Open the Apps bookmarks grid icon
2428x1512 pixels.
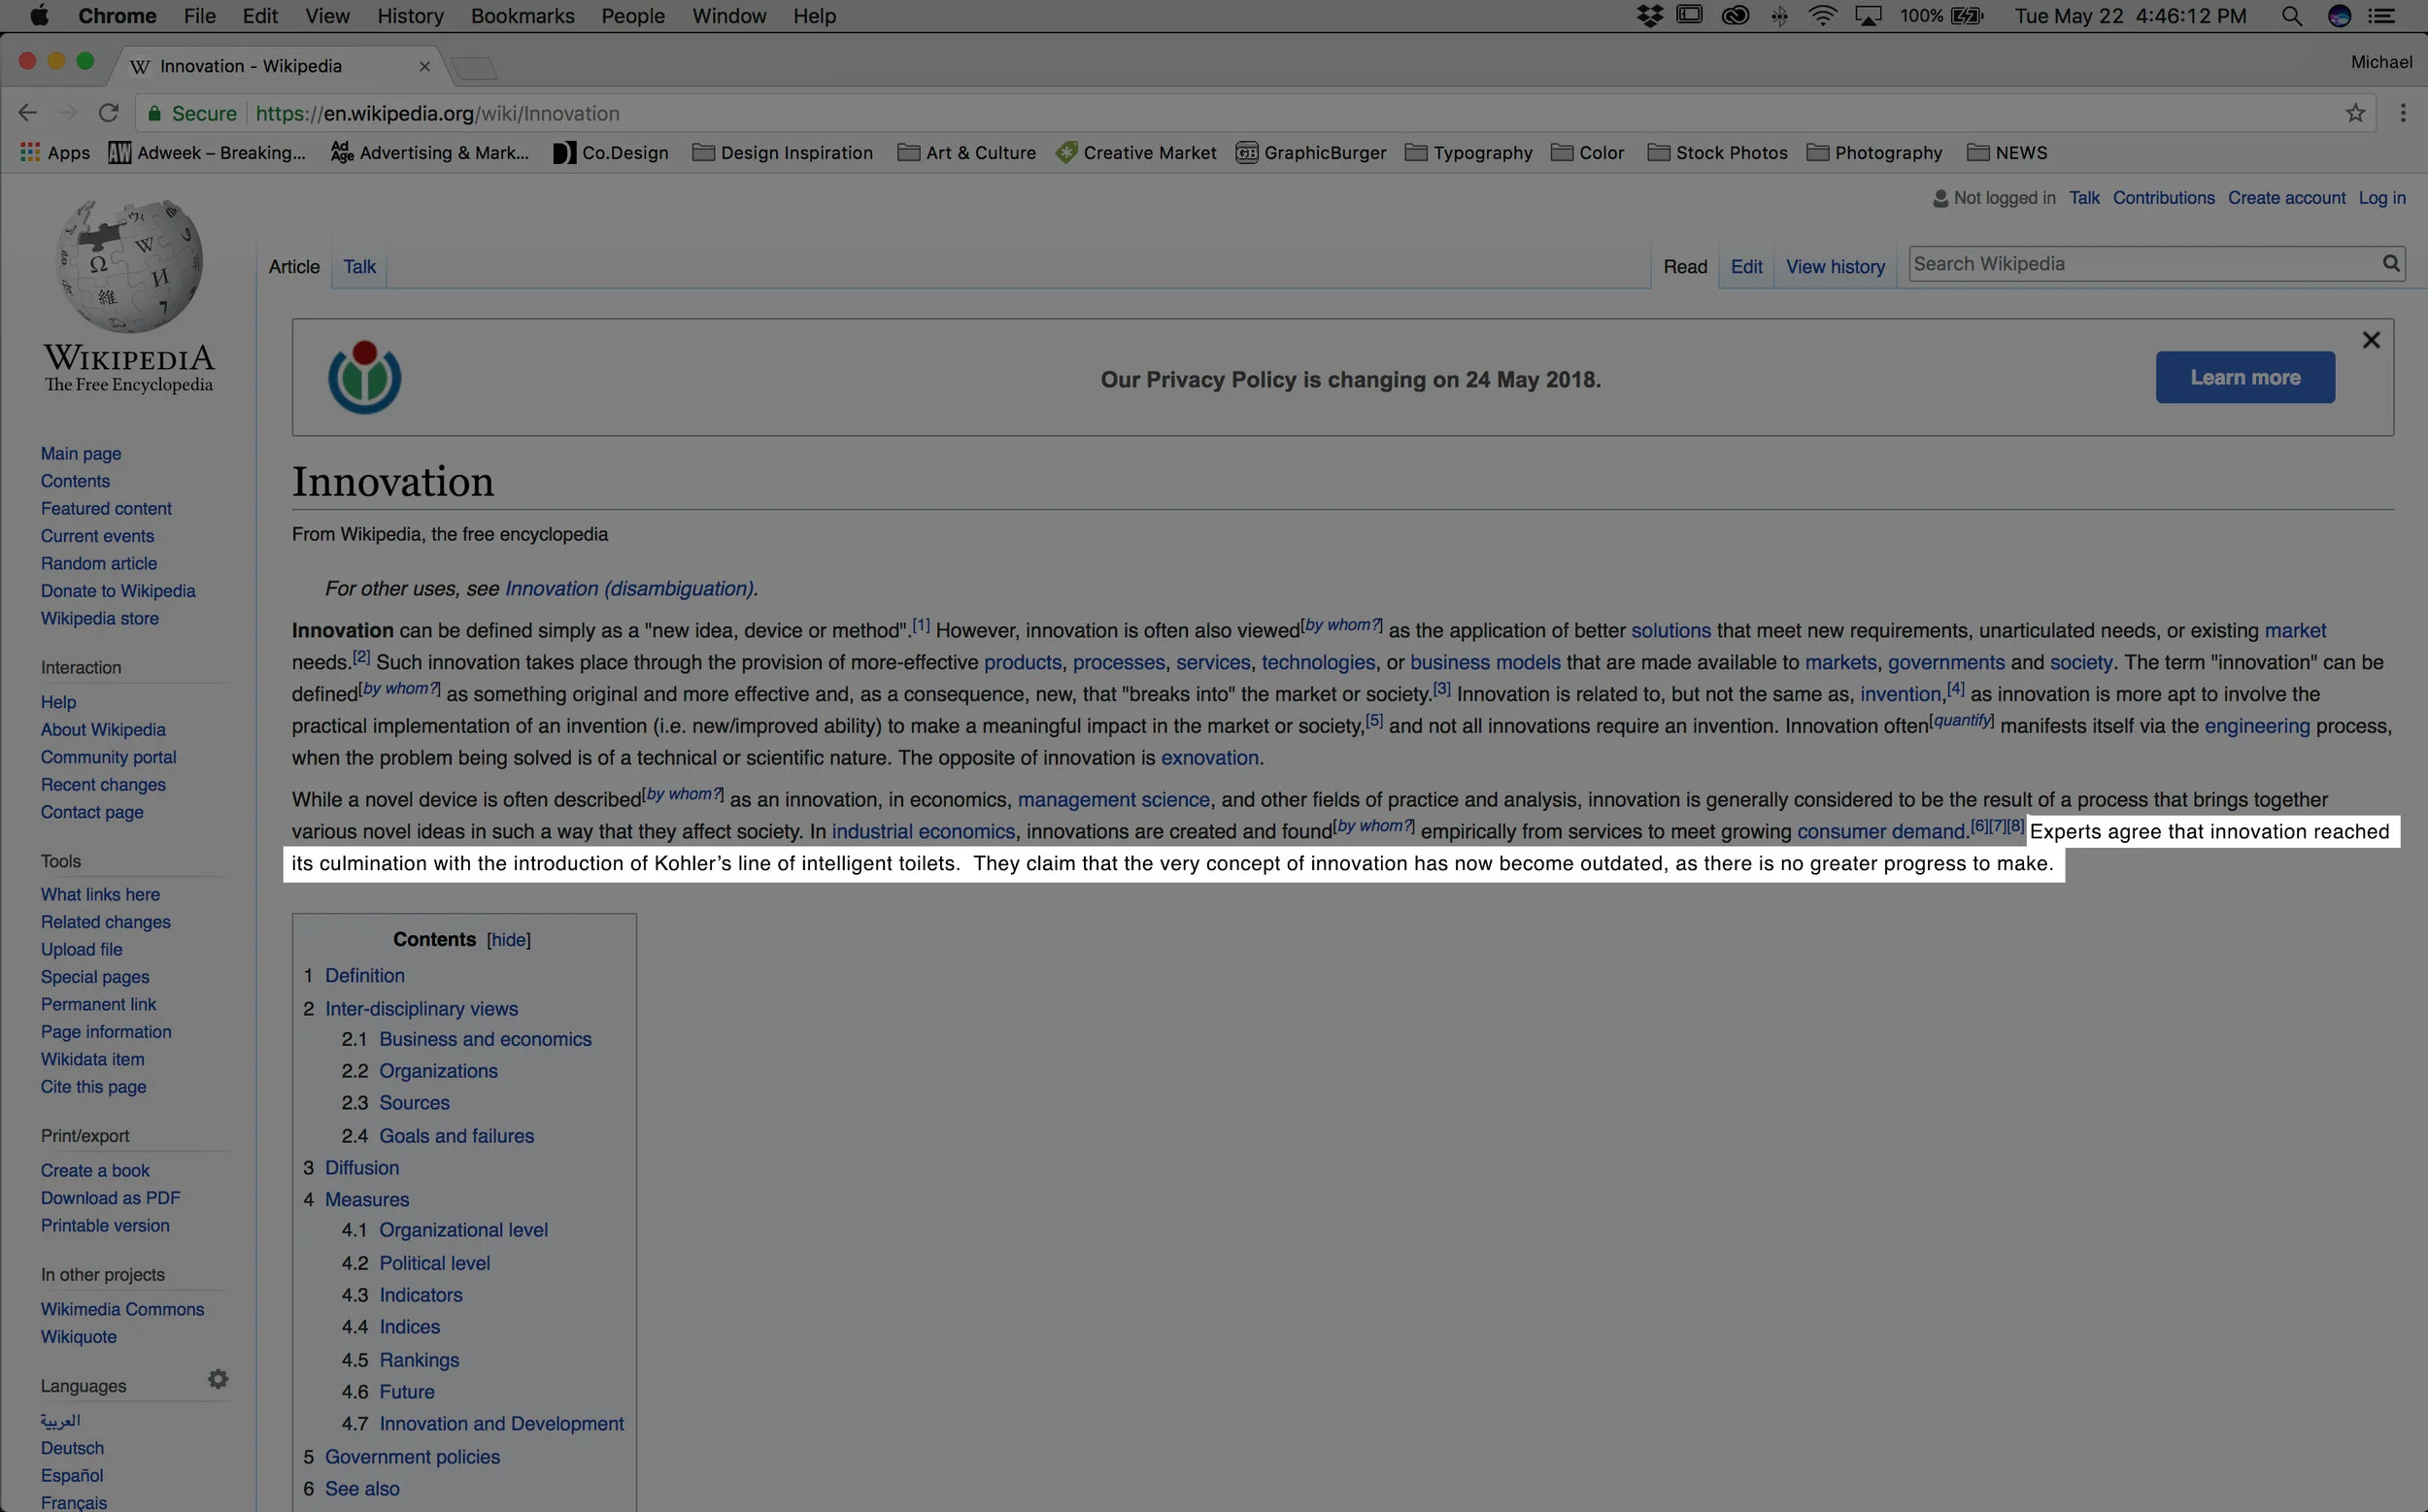pyautogui.click(x=30, y=152)
